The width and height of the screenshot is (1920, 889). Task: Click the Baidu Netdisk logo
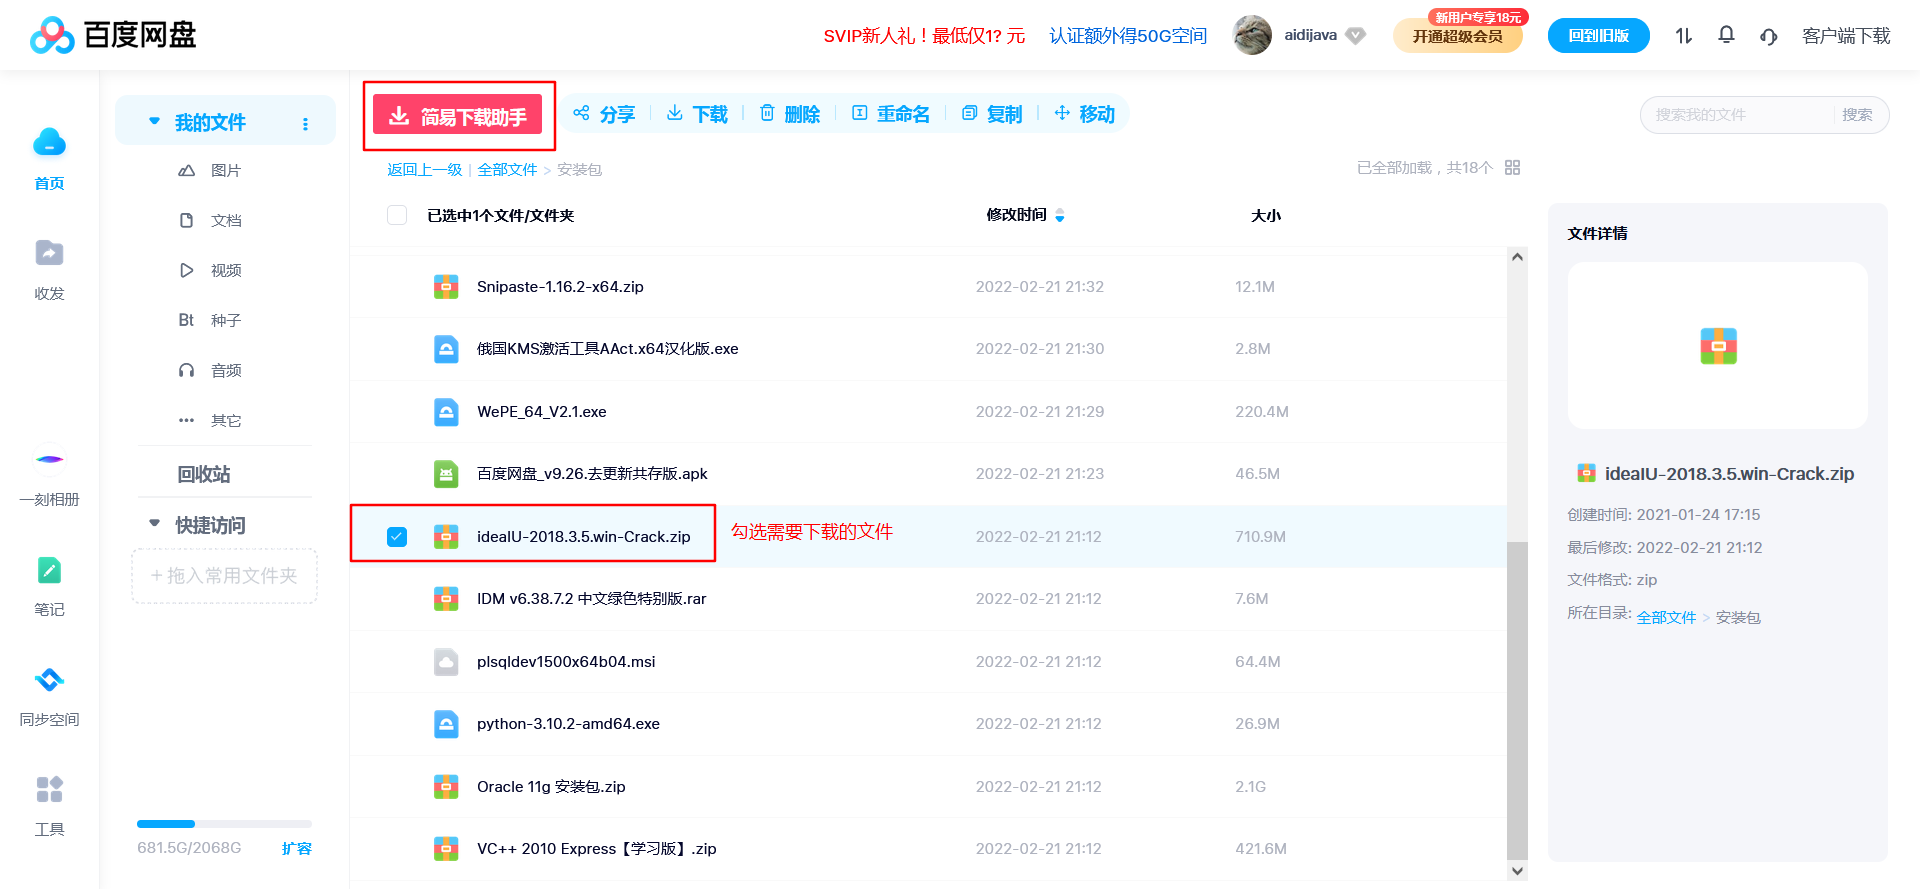pyautogui.click(x=112, y=35)
